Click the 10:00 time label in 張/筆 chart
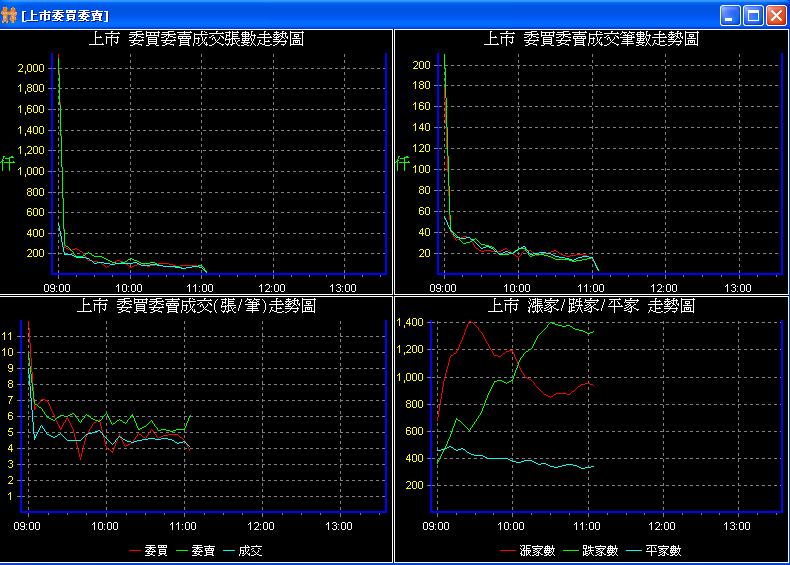This screenshot has height=565, width=790. click(105, 526)
